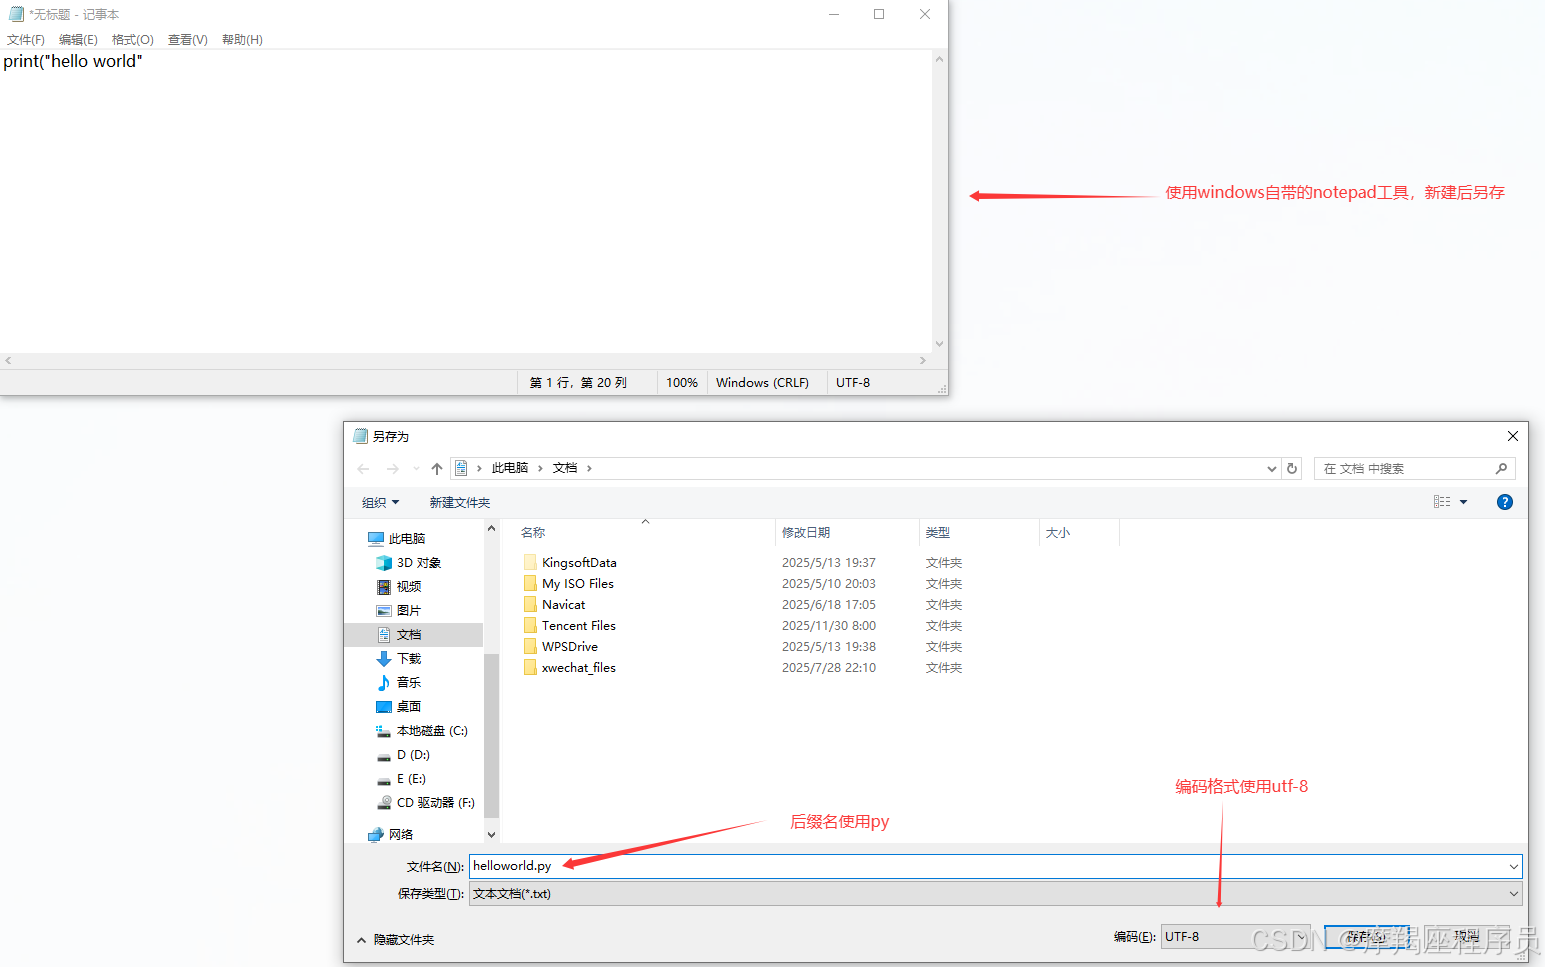The height and width of the screenshot is (967, 1545).
Task: Select the Tencent Files folder icon
Action: tap(530, 626)
